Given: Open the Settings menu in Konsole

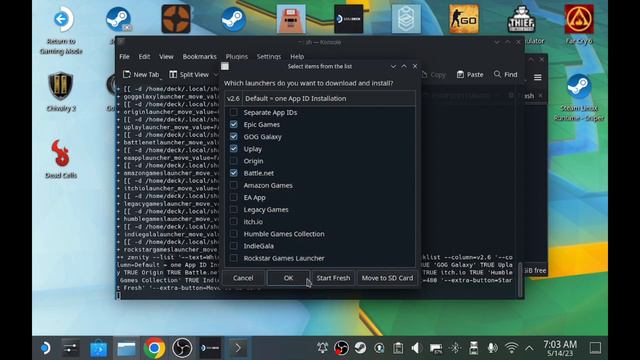Looking at the screenshot, I should 269,56.
